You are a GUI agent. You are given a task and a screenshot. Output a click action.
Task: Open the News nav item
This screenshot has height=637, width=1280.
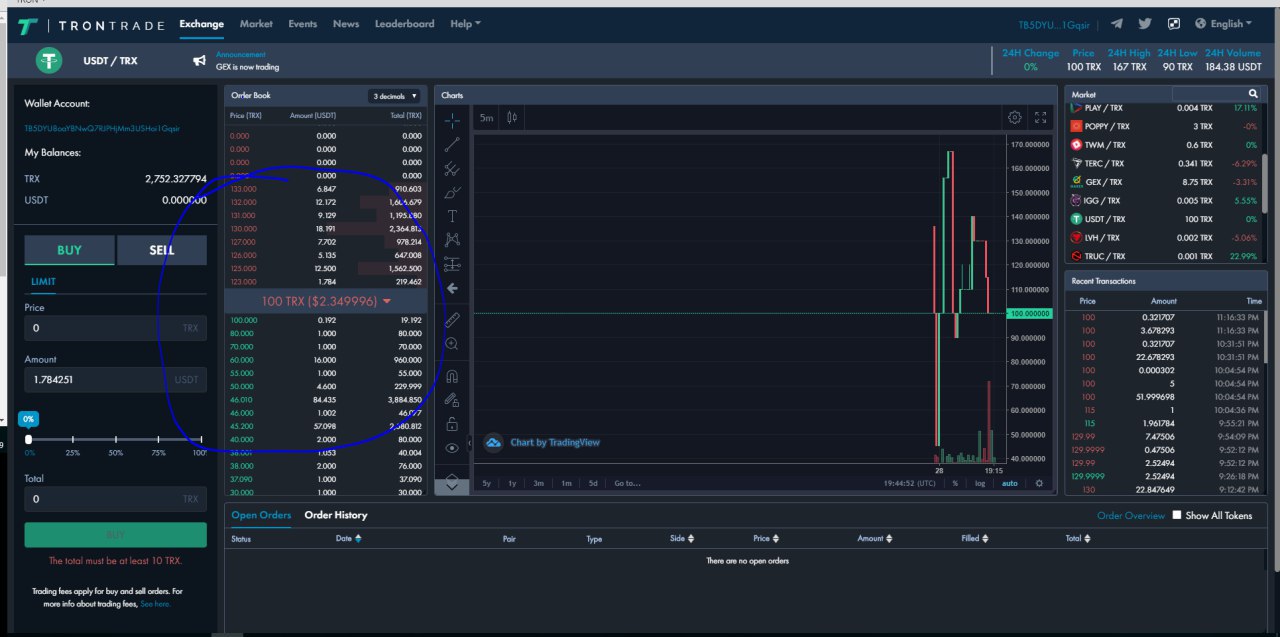click(x=346, y=24)
